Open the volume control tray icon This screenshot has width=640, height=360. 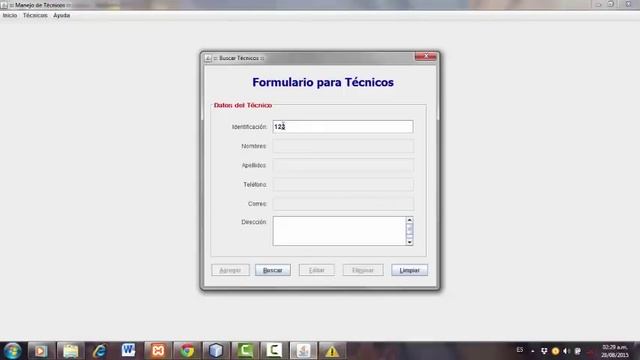(x=566, y=351)
